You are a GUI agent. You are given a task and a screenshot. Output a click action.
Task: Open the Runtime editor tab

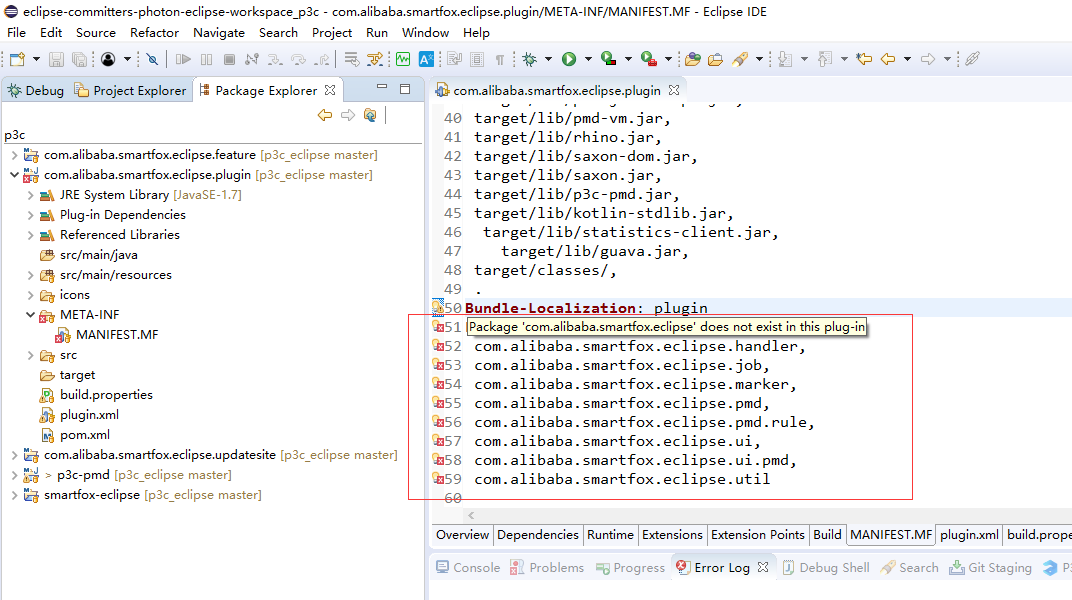[x=610, y=535]
